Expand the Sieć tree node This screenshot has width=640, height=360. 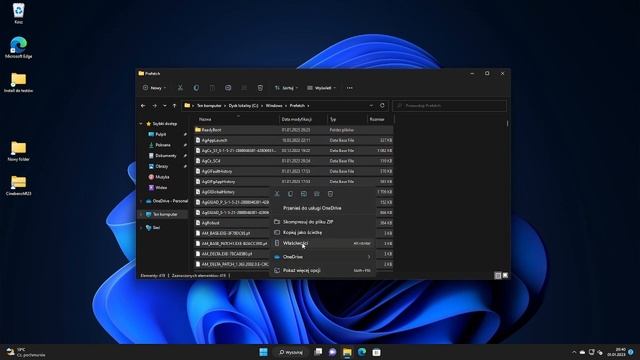[141, 228]
